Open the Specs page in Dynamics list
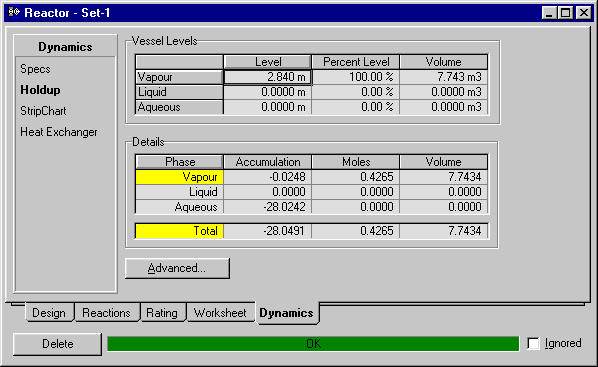The width and height of the screenshot is (598, 367). click(x=35, y=69)
